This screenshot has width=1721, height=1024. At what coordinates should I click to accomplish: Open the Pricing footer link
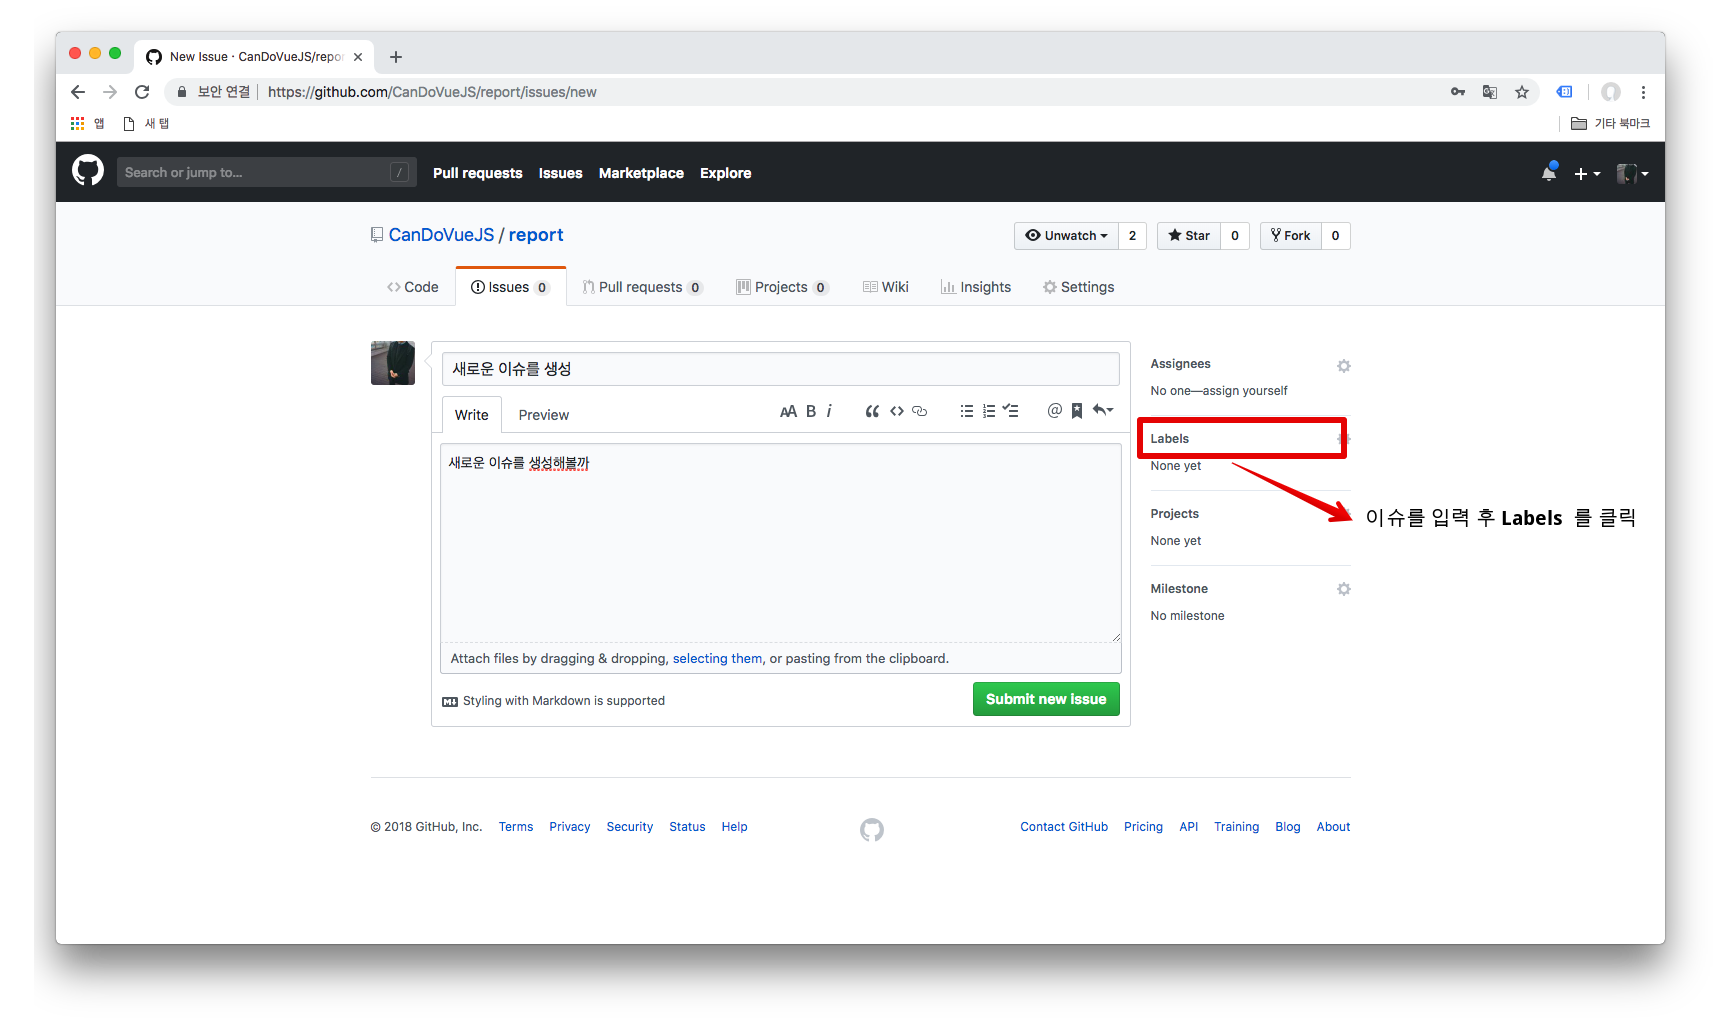click(x=1143, y=827)
